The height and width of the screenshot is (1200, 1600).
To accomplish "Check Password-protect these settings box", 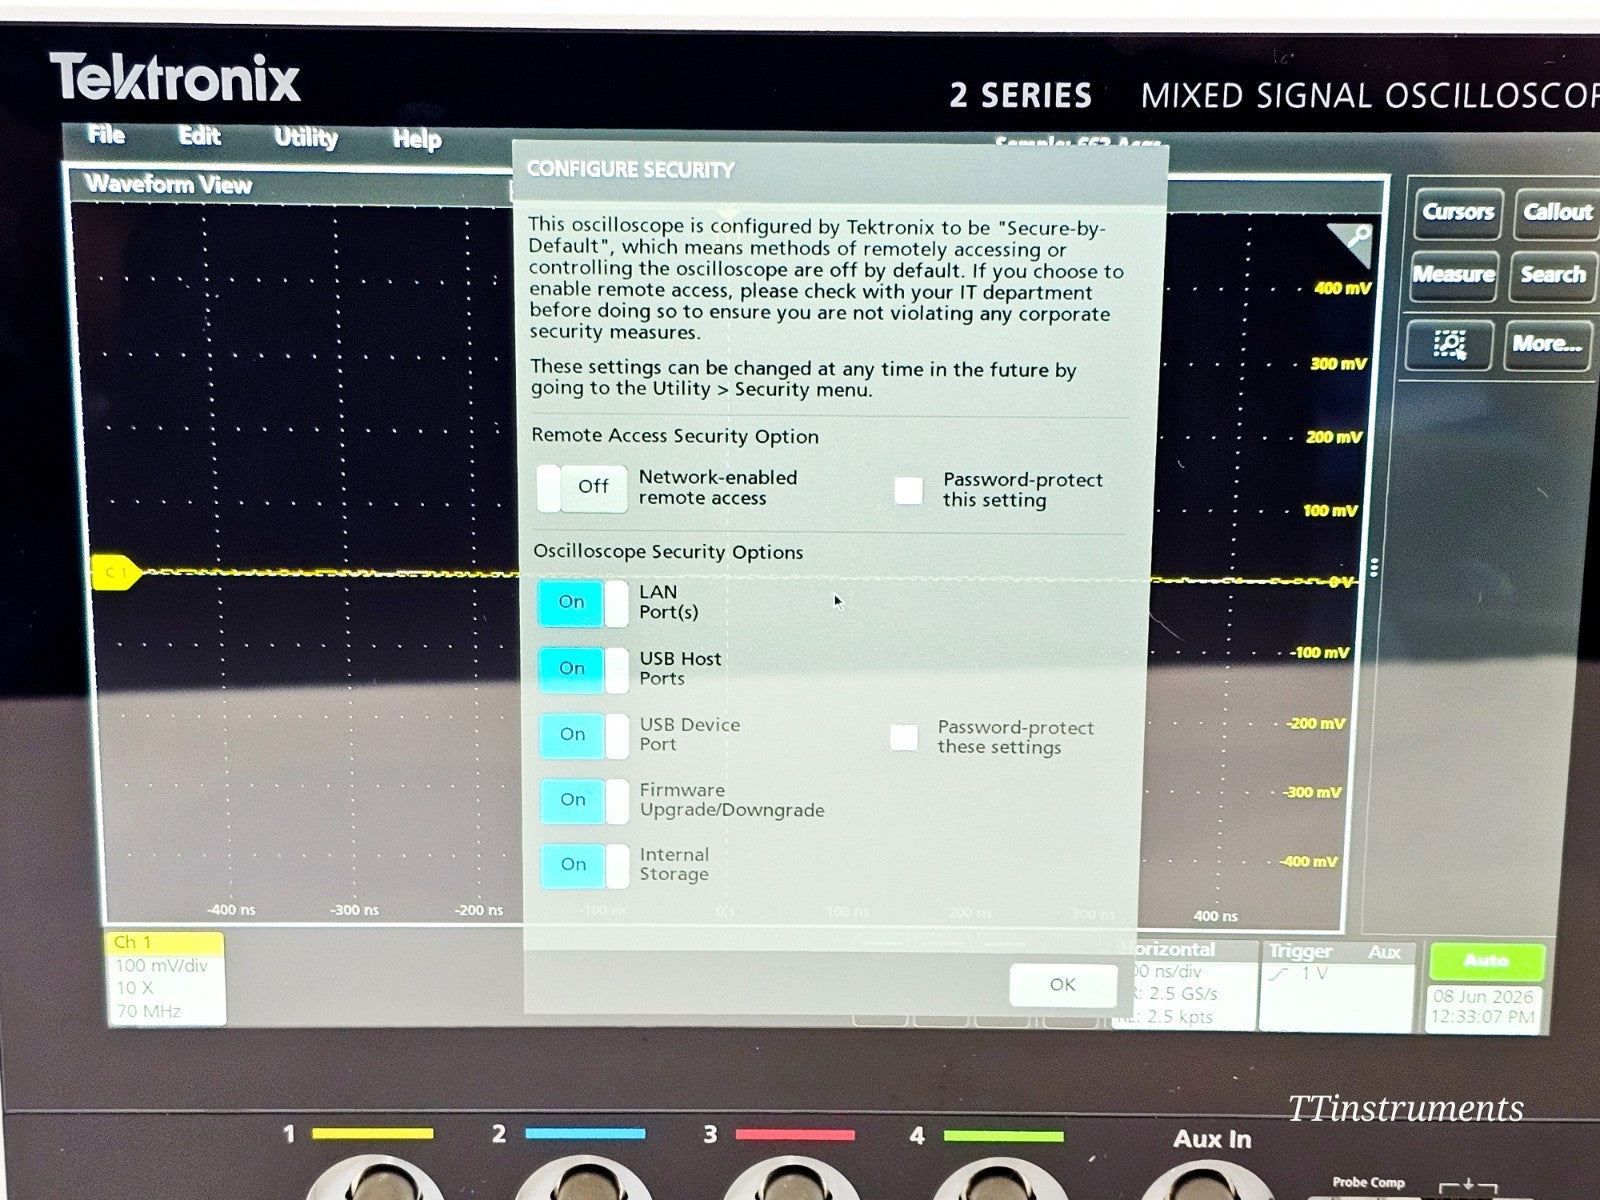I will [904, 737].
